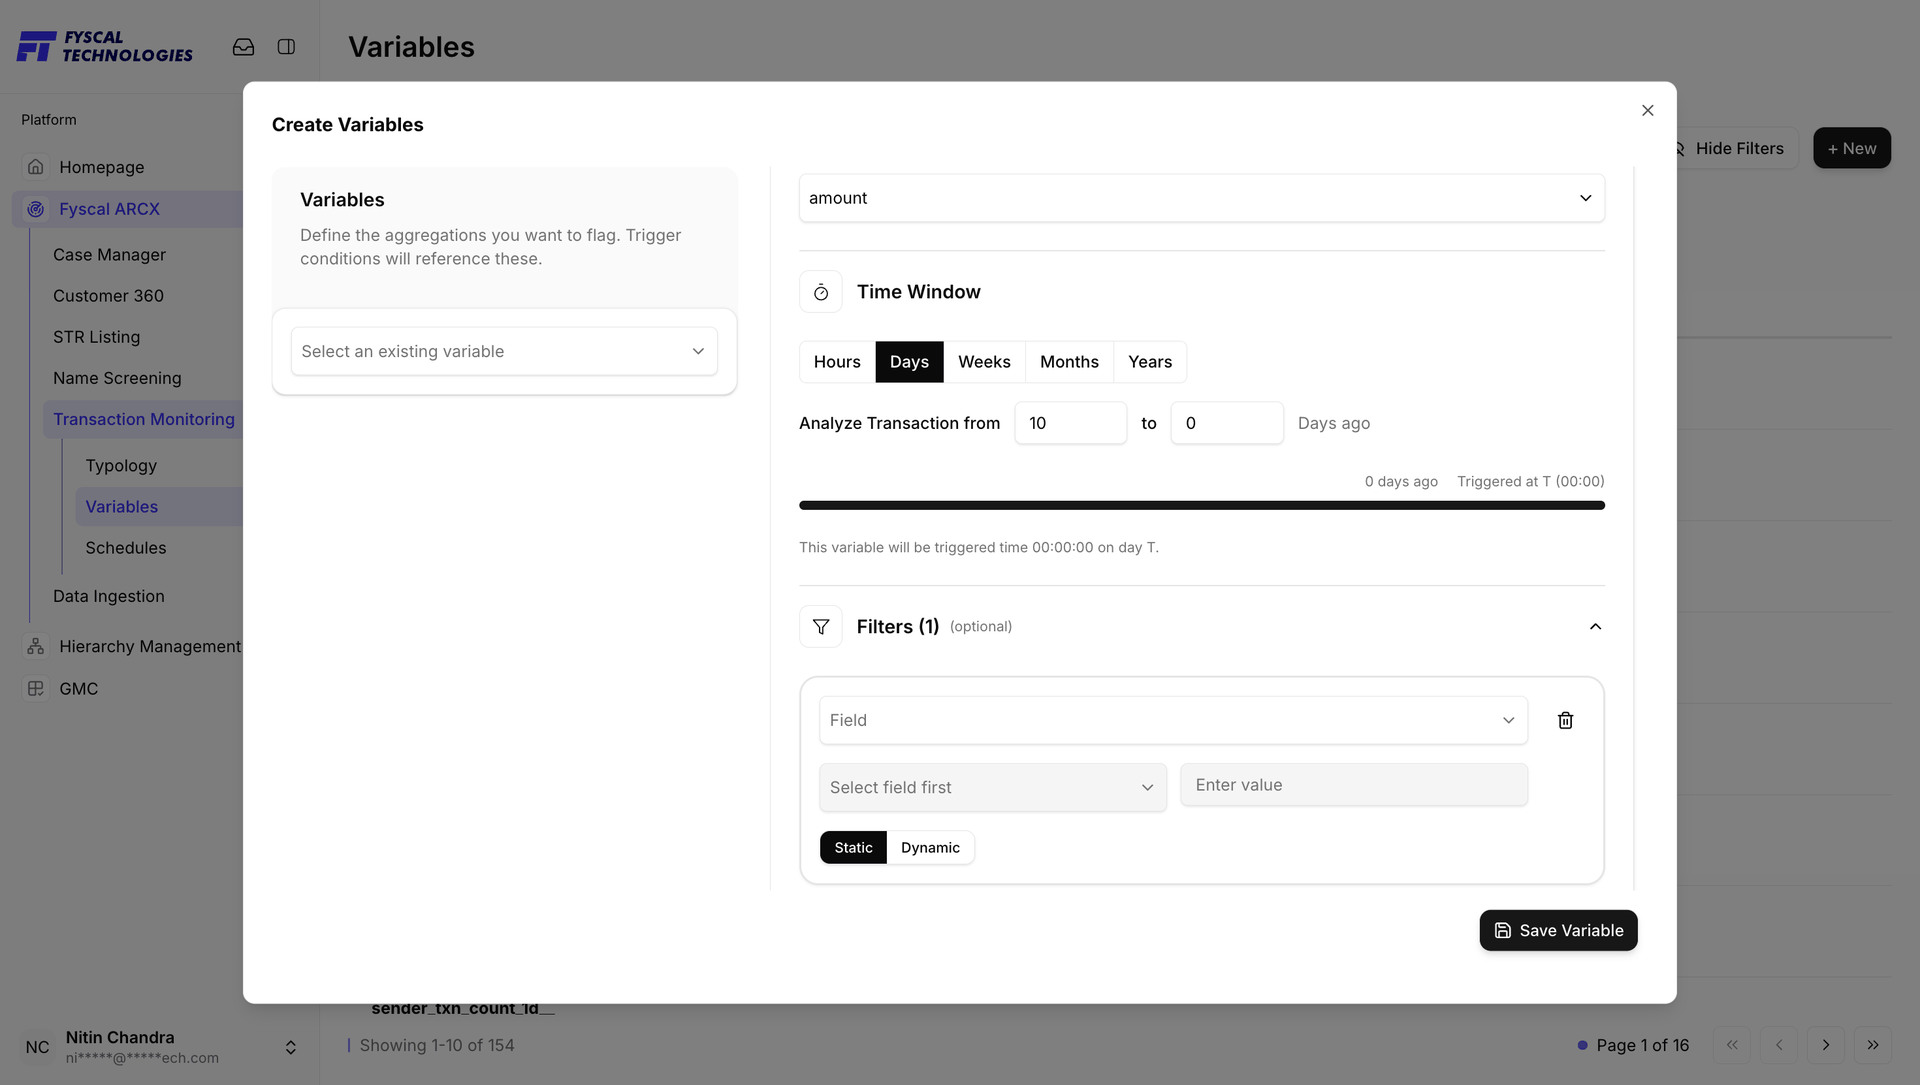
Task: Go to Typology in sidebar
Action: [x=121, y=466]
